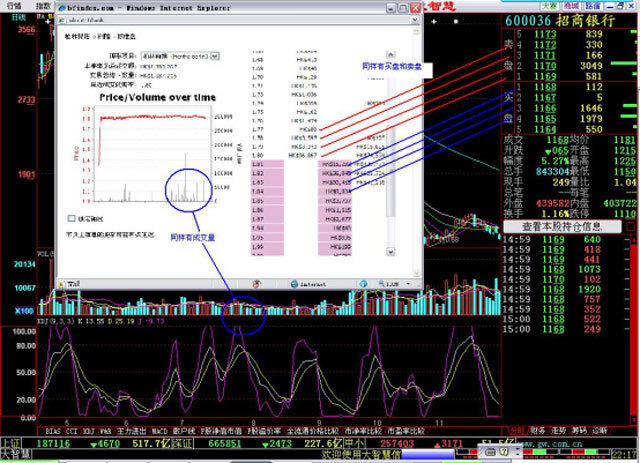Select the 600036 招商银行 stock title

(x=560, y=20)
